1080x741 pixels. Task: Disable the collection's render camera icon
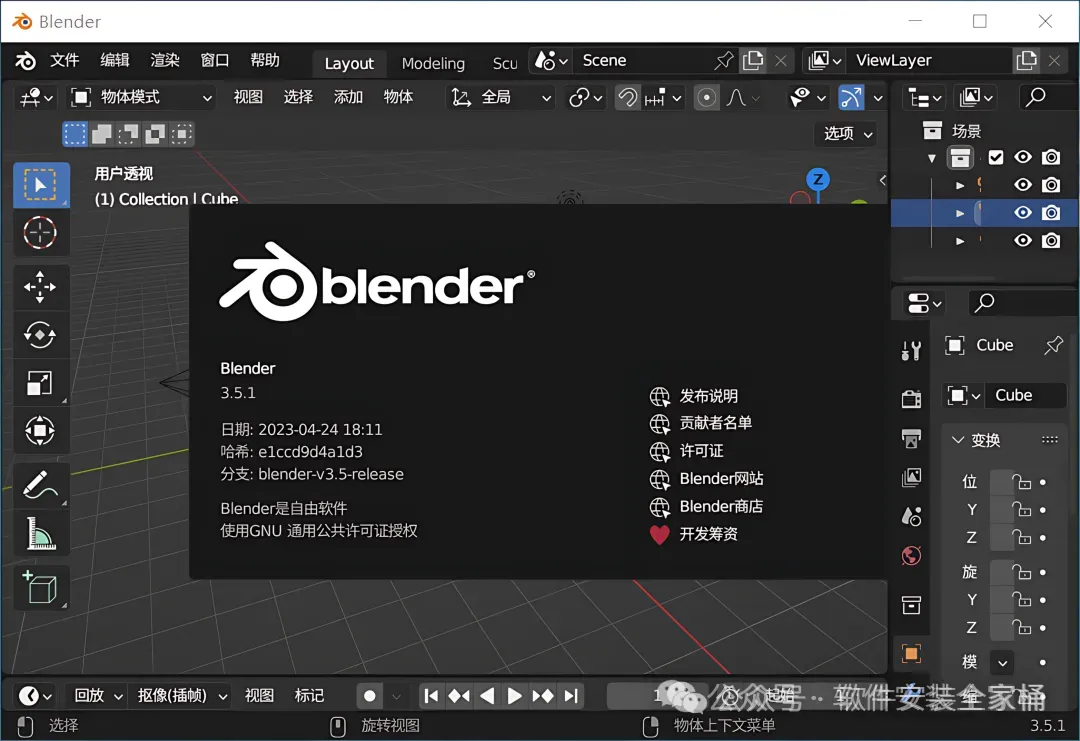[x=1050, y=158]
